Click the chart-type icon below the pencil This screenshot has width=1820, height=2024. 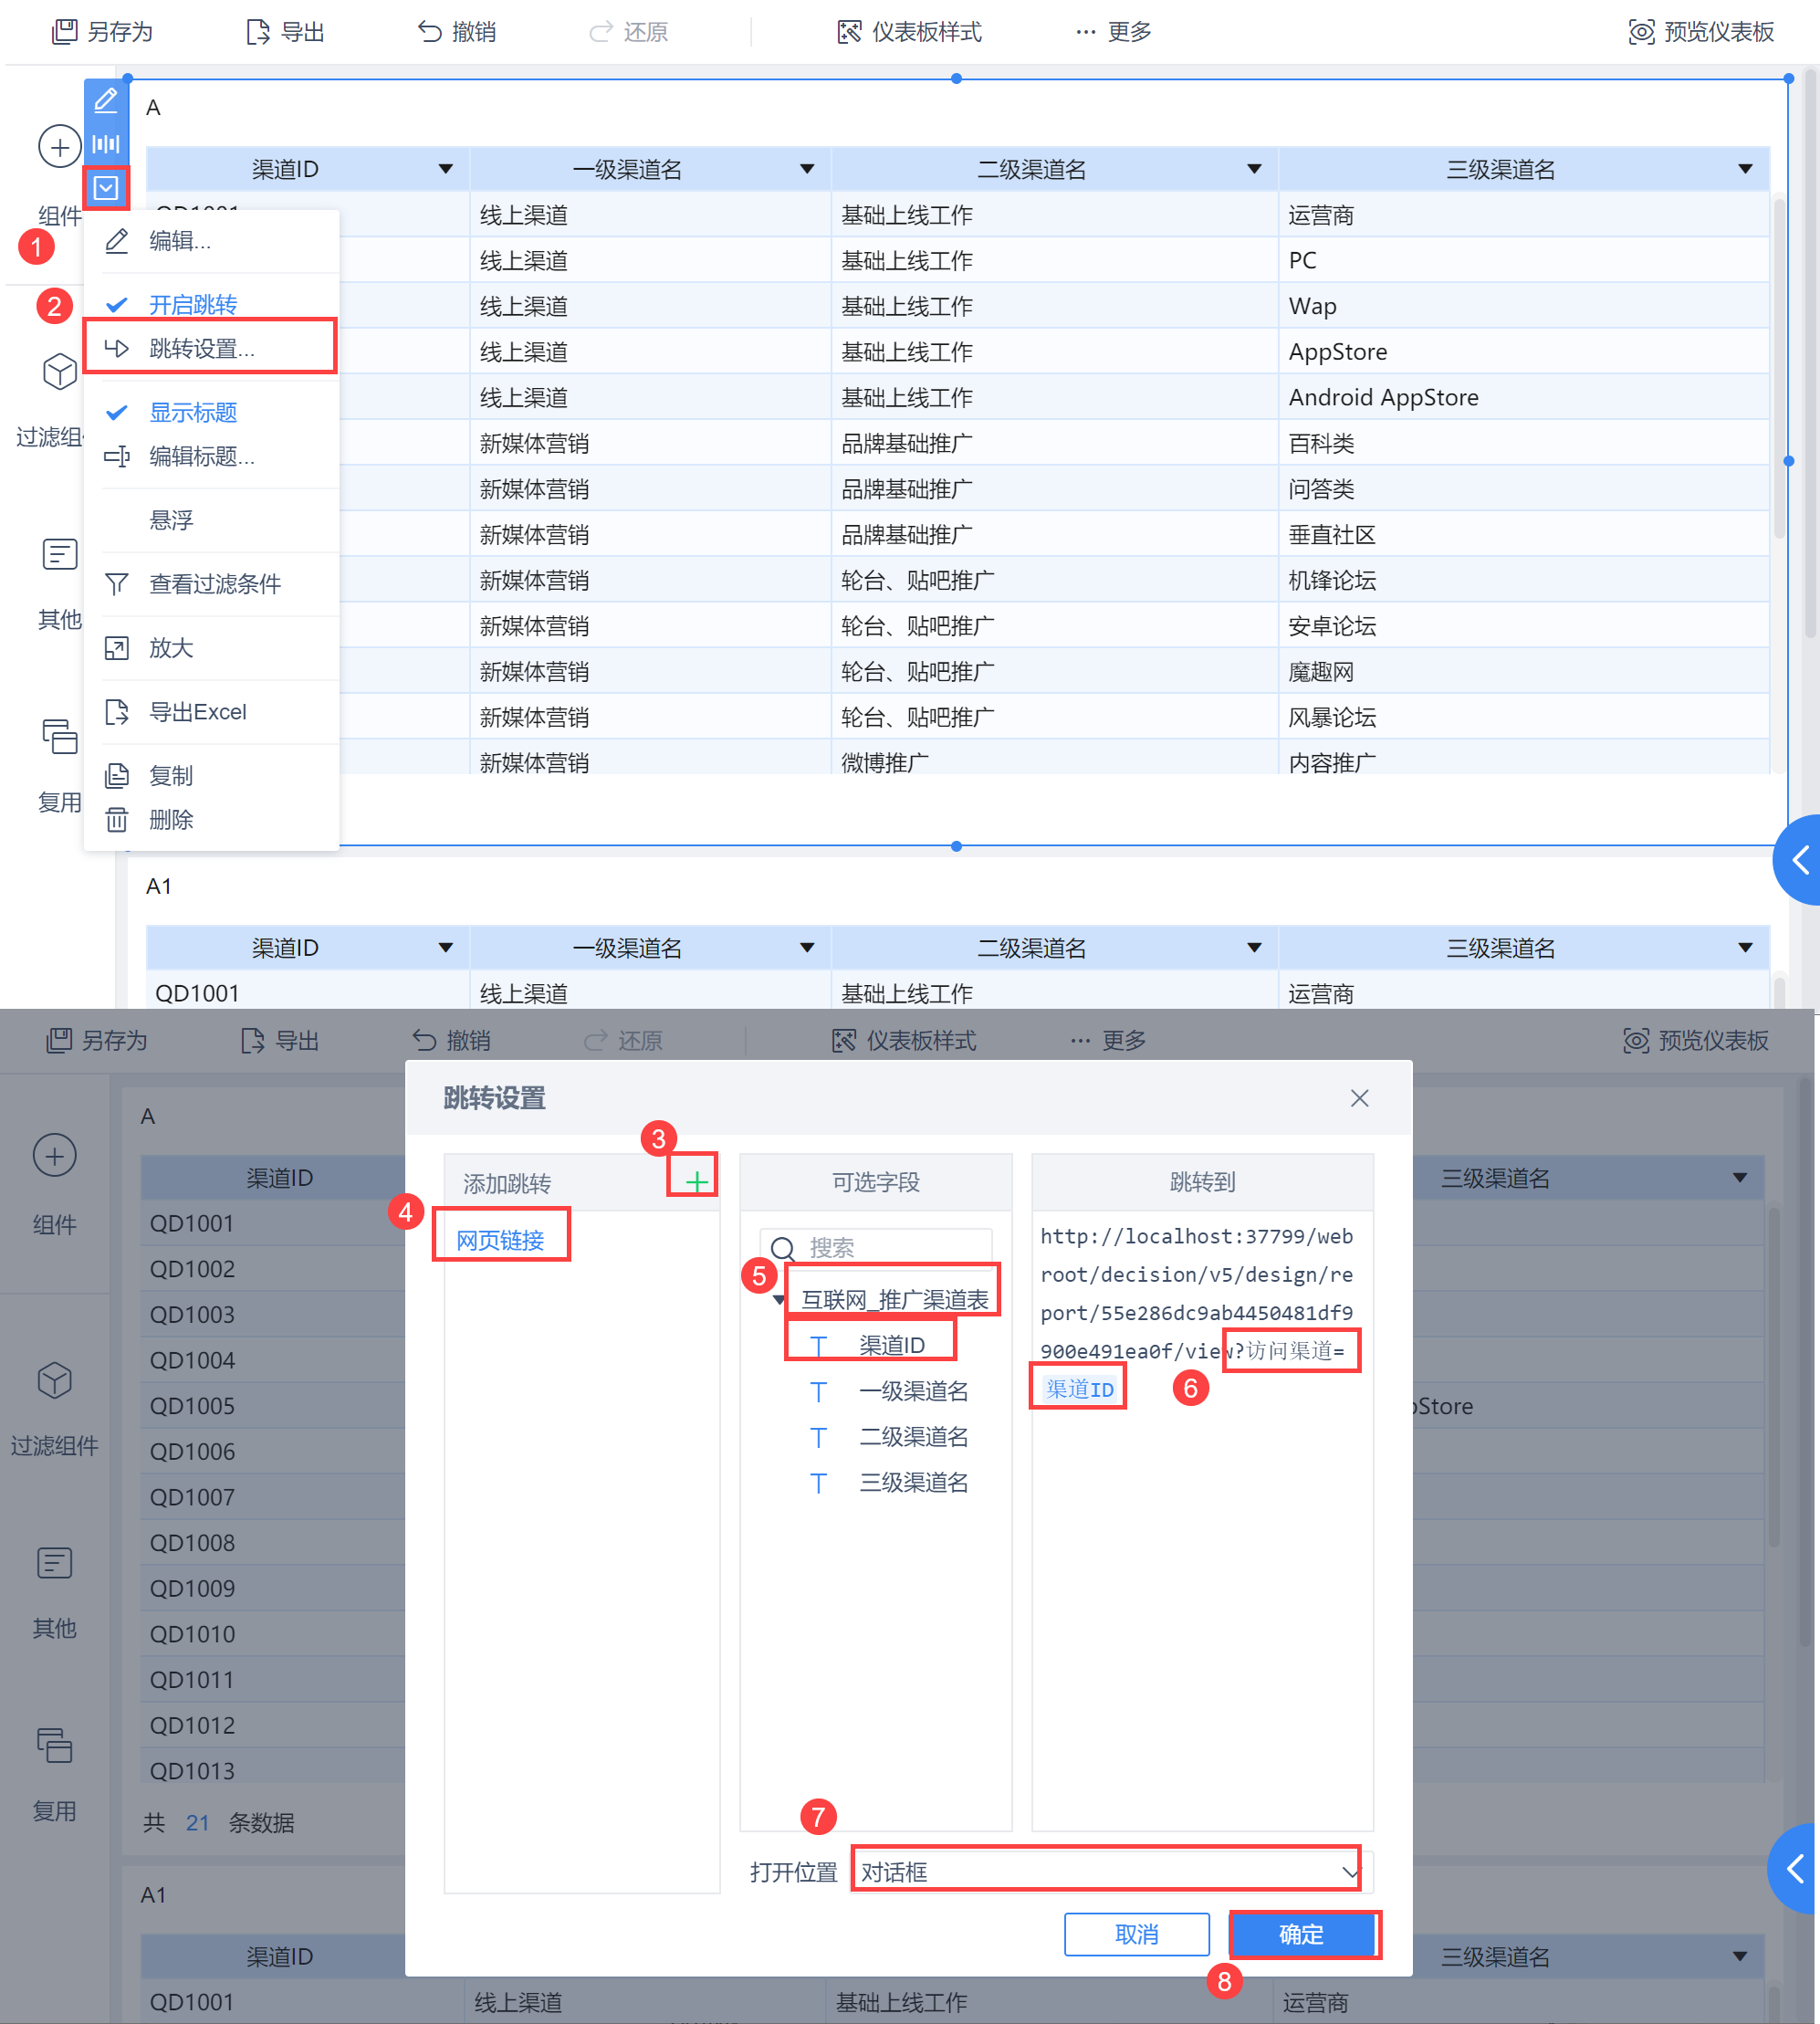click(x=106, y=144)
